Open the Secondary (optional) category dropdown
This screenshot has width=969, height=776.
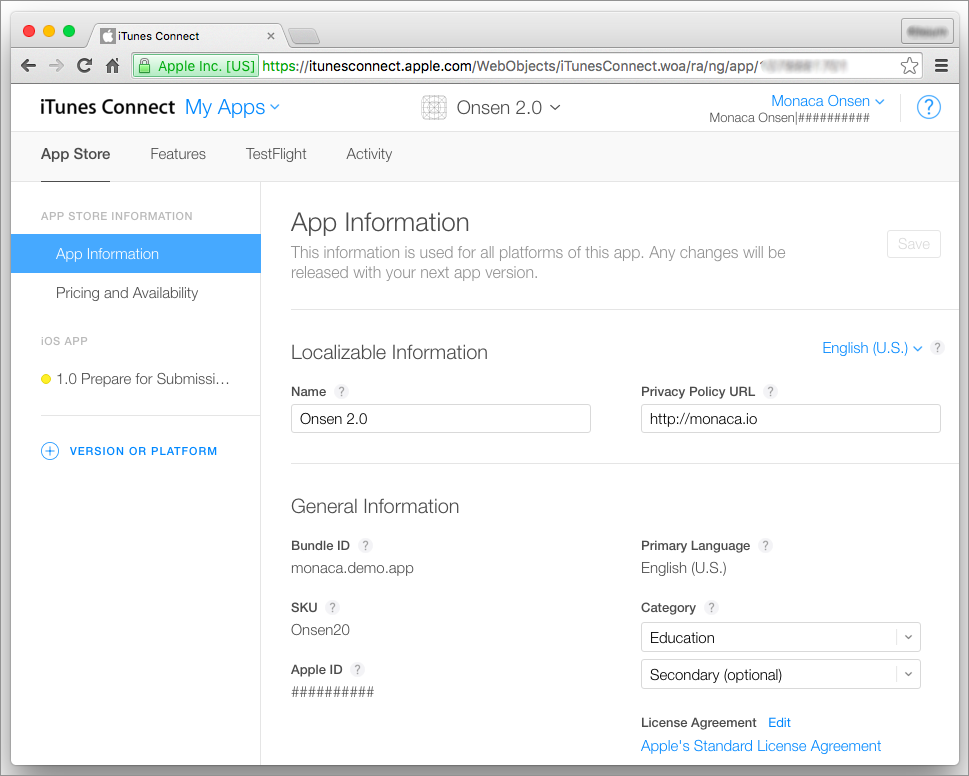[x=781, y=674]
